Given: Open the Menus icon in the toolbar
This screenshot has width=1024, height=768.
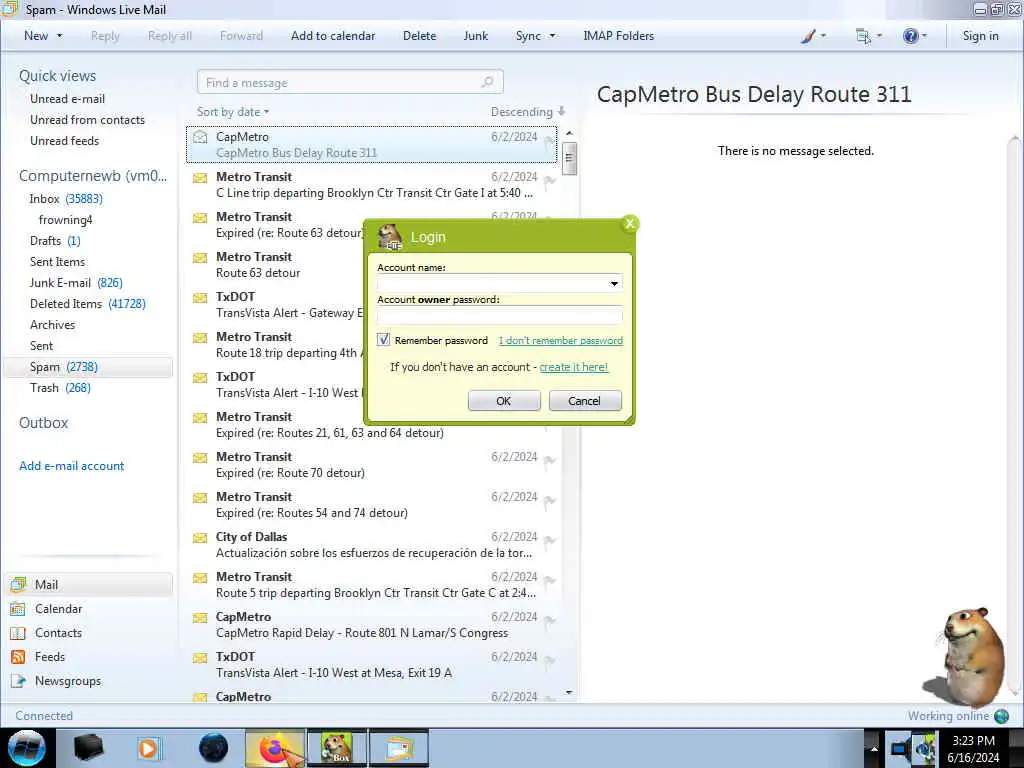Looking at the screenshot, I should (x=863, y=36).
